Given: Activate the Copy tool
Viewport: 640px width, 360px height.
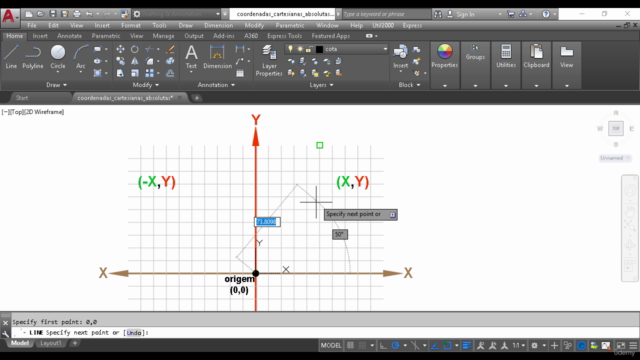Looking at the screenshot, I should (x=120, y=61).
